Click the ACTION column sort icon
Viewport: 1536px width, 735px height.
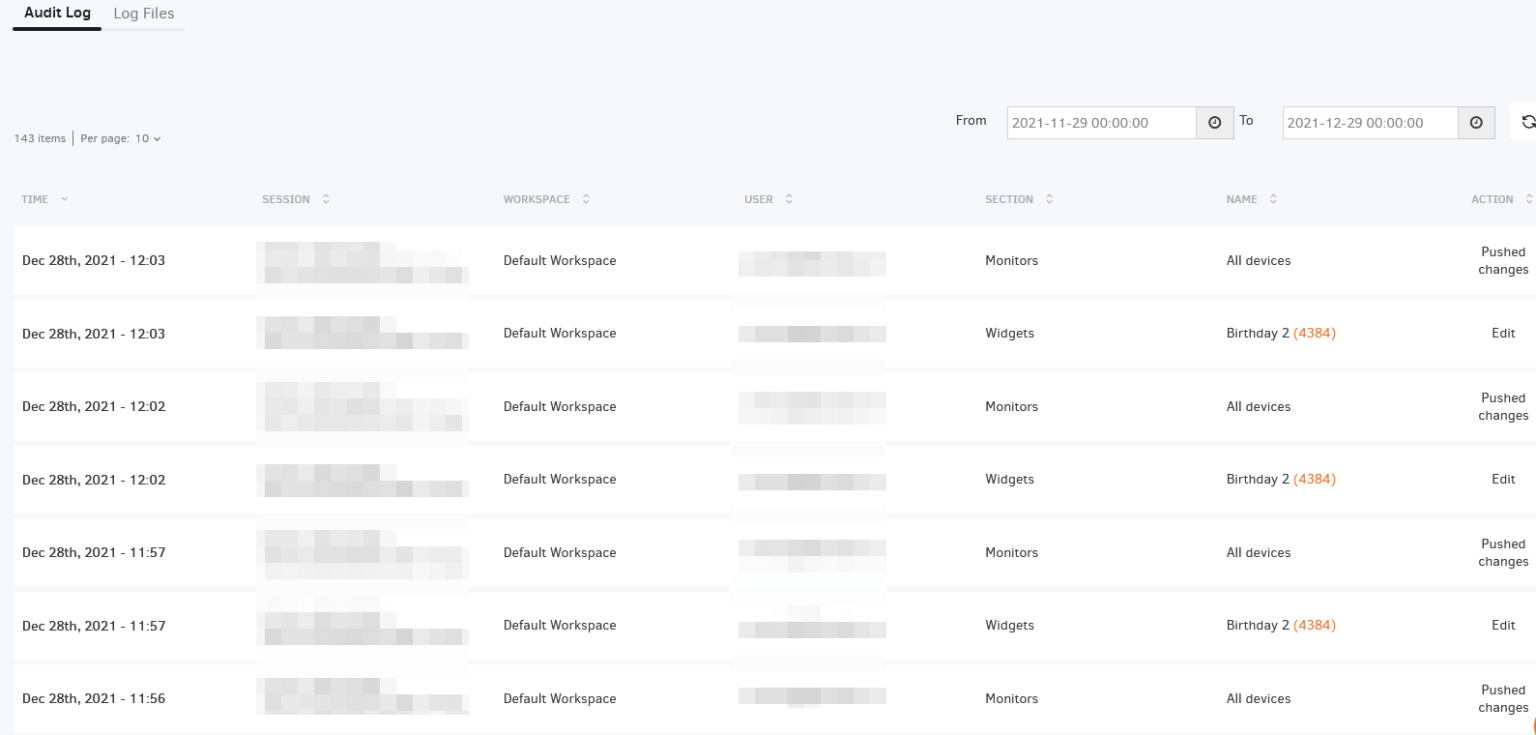(1528, 200)
